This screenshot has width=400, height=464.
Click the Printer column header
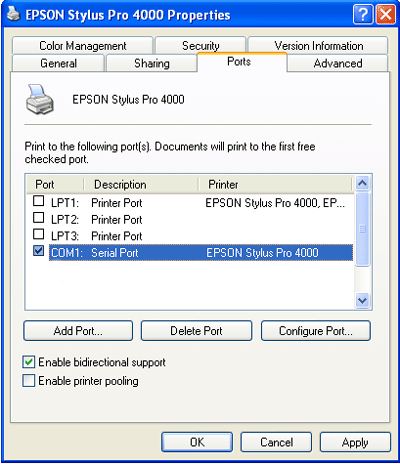click(275, 184)
